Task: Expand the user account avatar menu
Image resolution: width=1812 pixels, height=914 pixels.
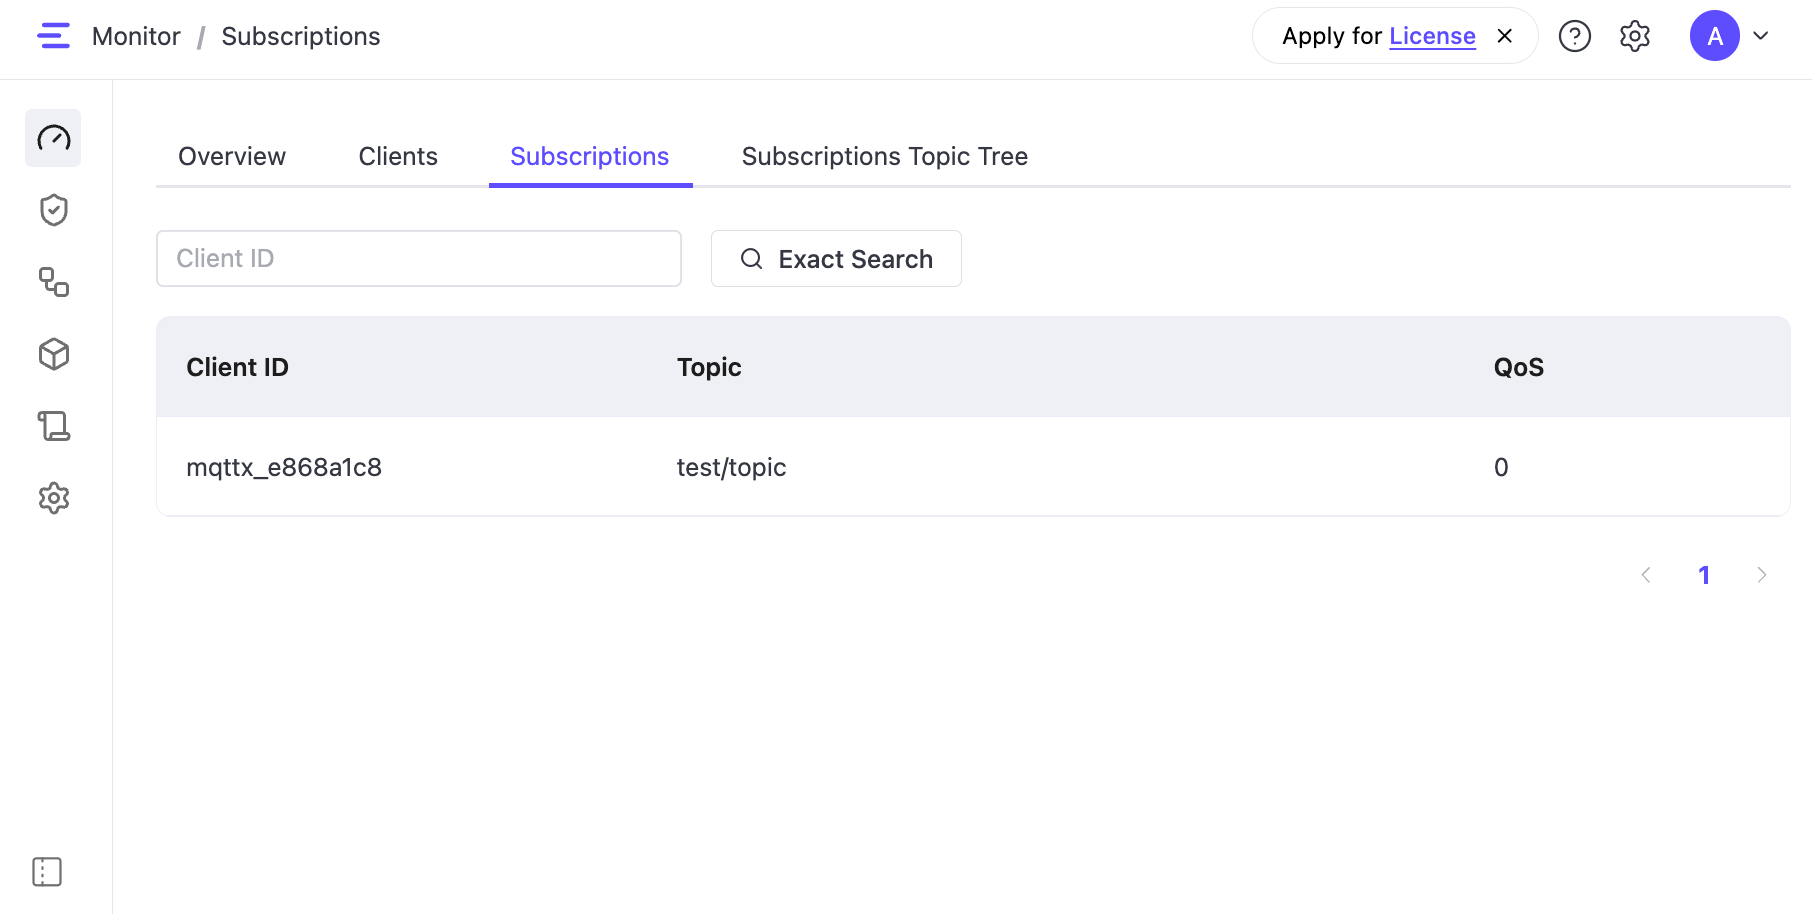Action: coord(1733,36)
